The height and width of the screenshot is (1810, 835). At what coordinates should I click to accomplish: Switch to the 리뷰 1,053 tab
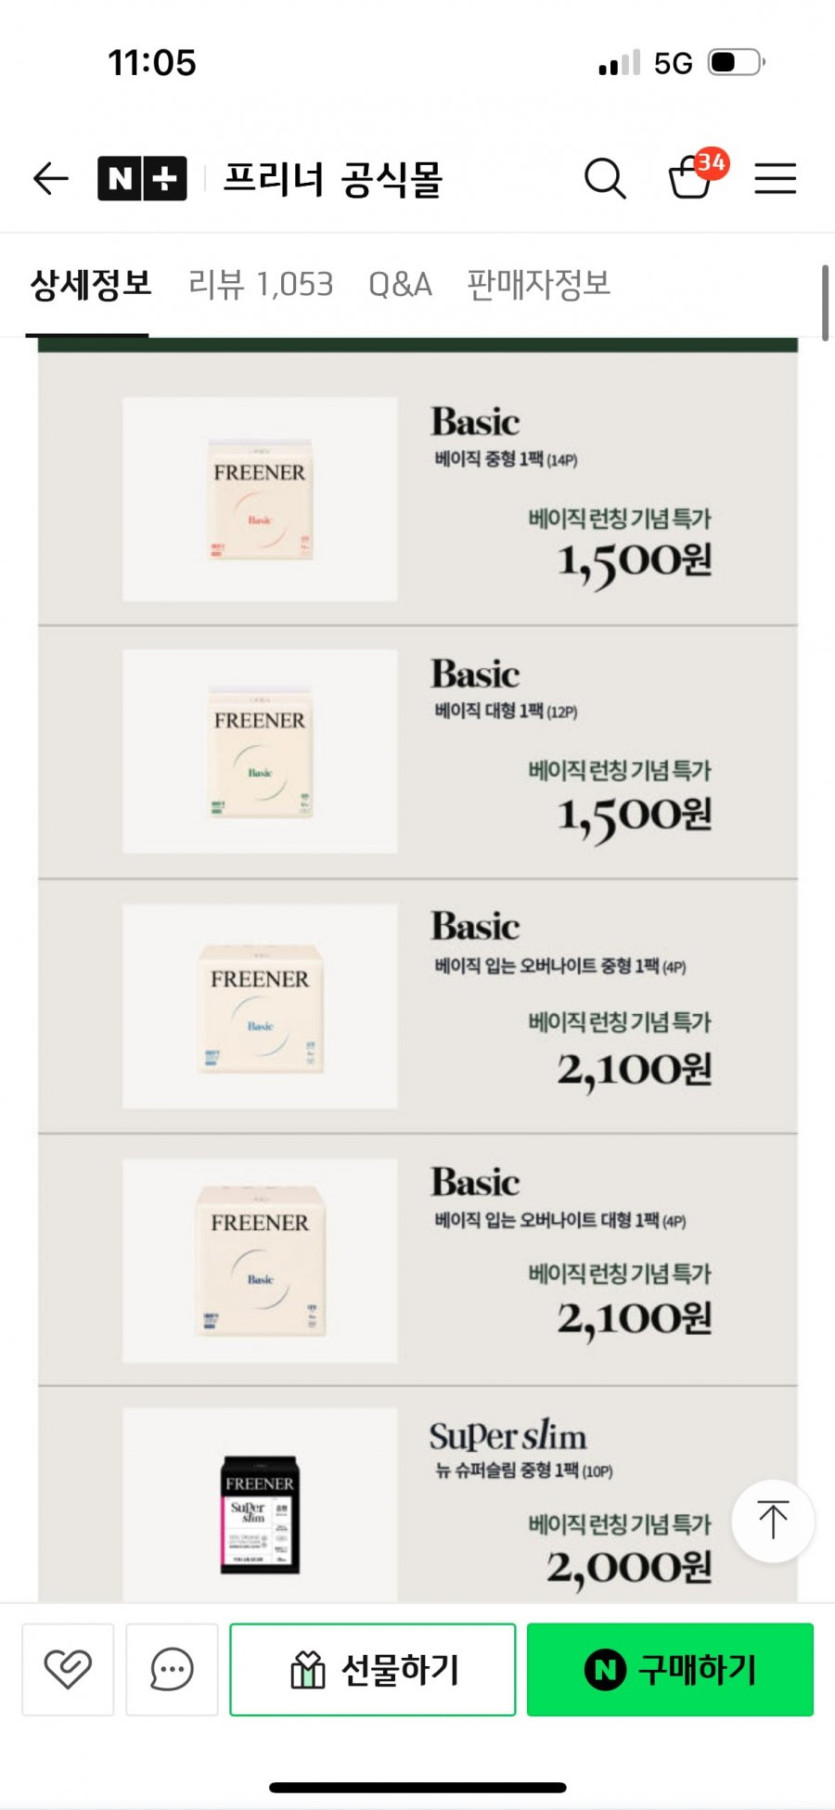(260, 285)
